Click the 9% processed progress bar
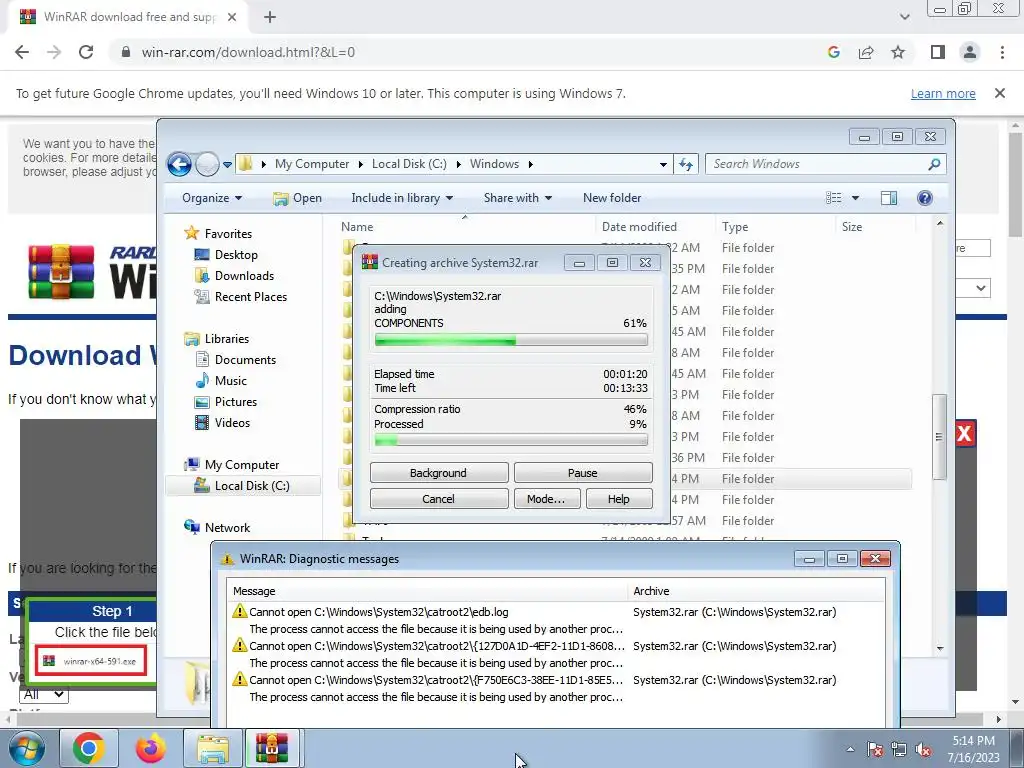Screen dimensions: 1024x768 click(x=511, y=441)
